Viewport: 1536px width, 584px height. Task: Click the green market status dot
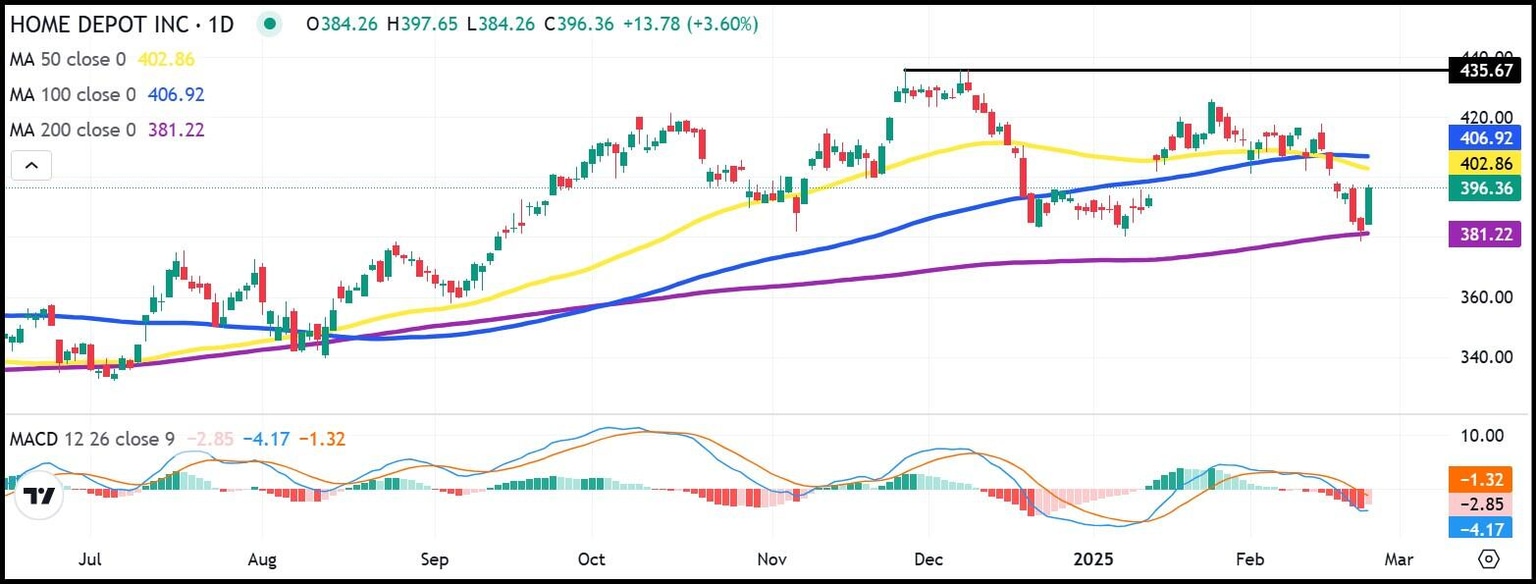[268, 24]
